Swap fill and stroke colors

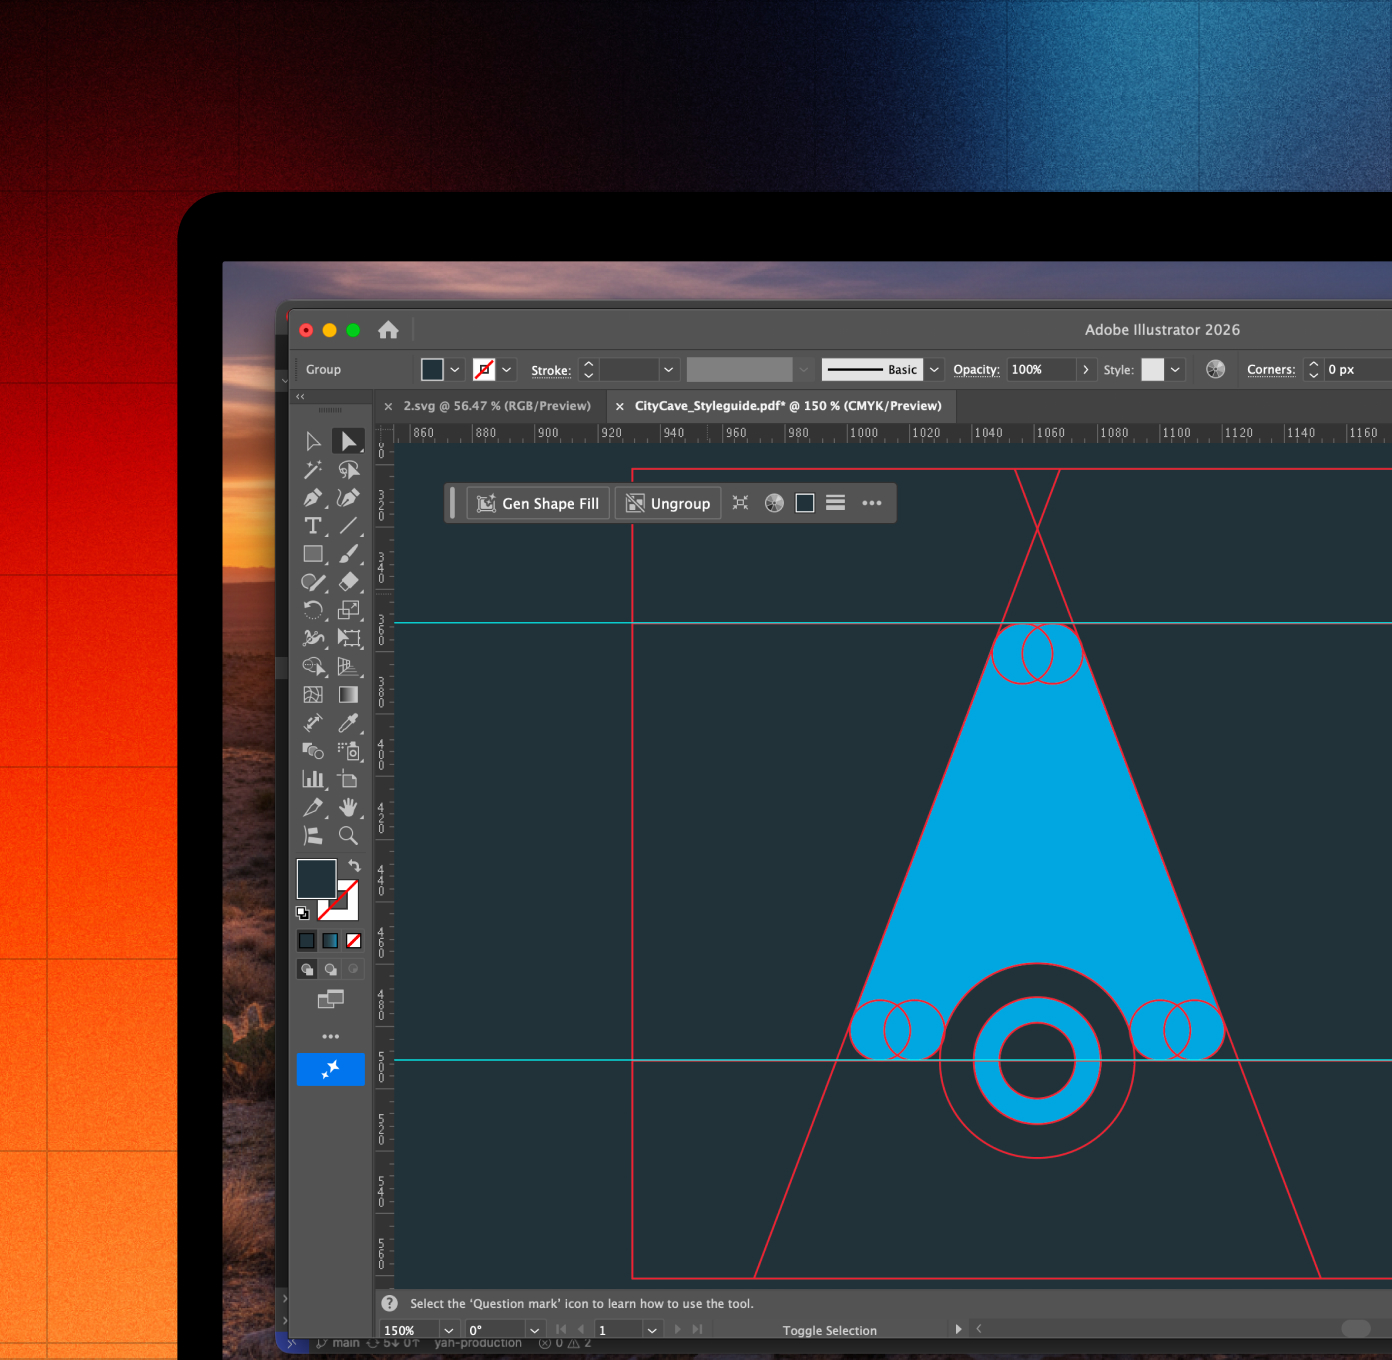coord(354,865)
